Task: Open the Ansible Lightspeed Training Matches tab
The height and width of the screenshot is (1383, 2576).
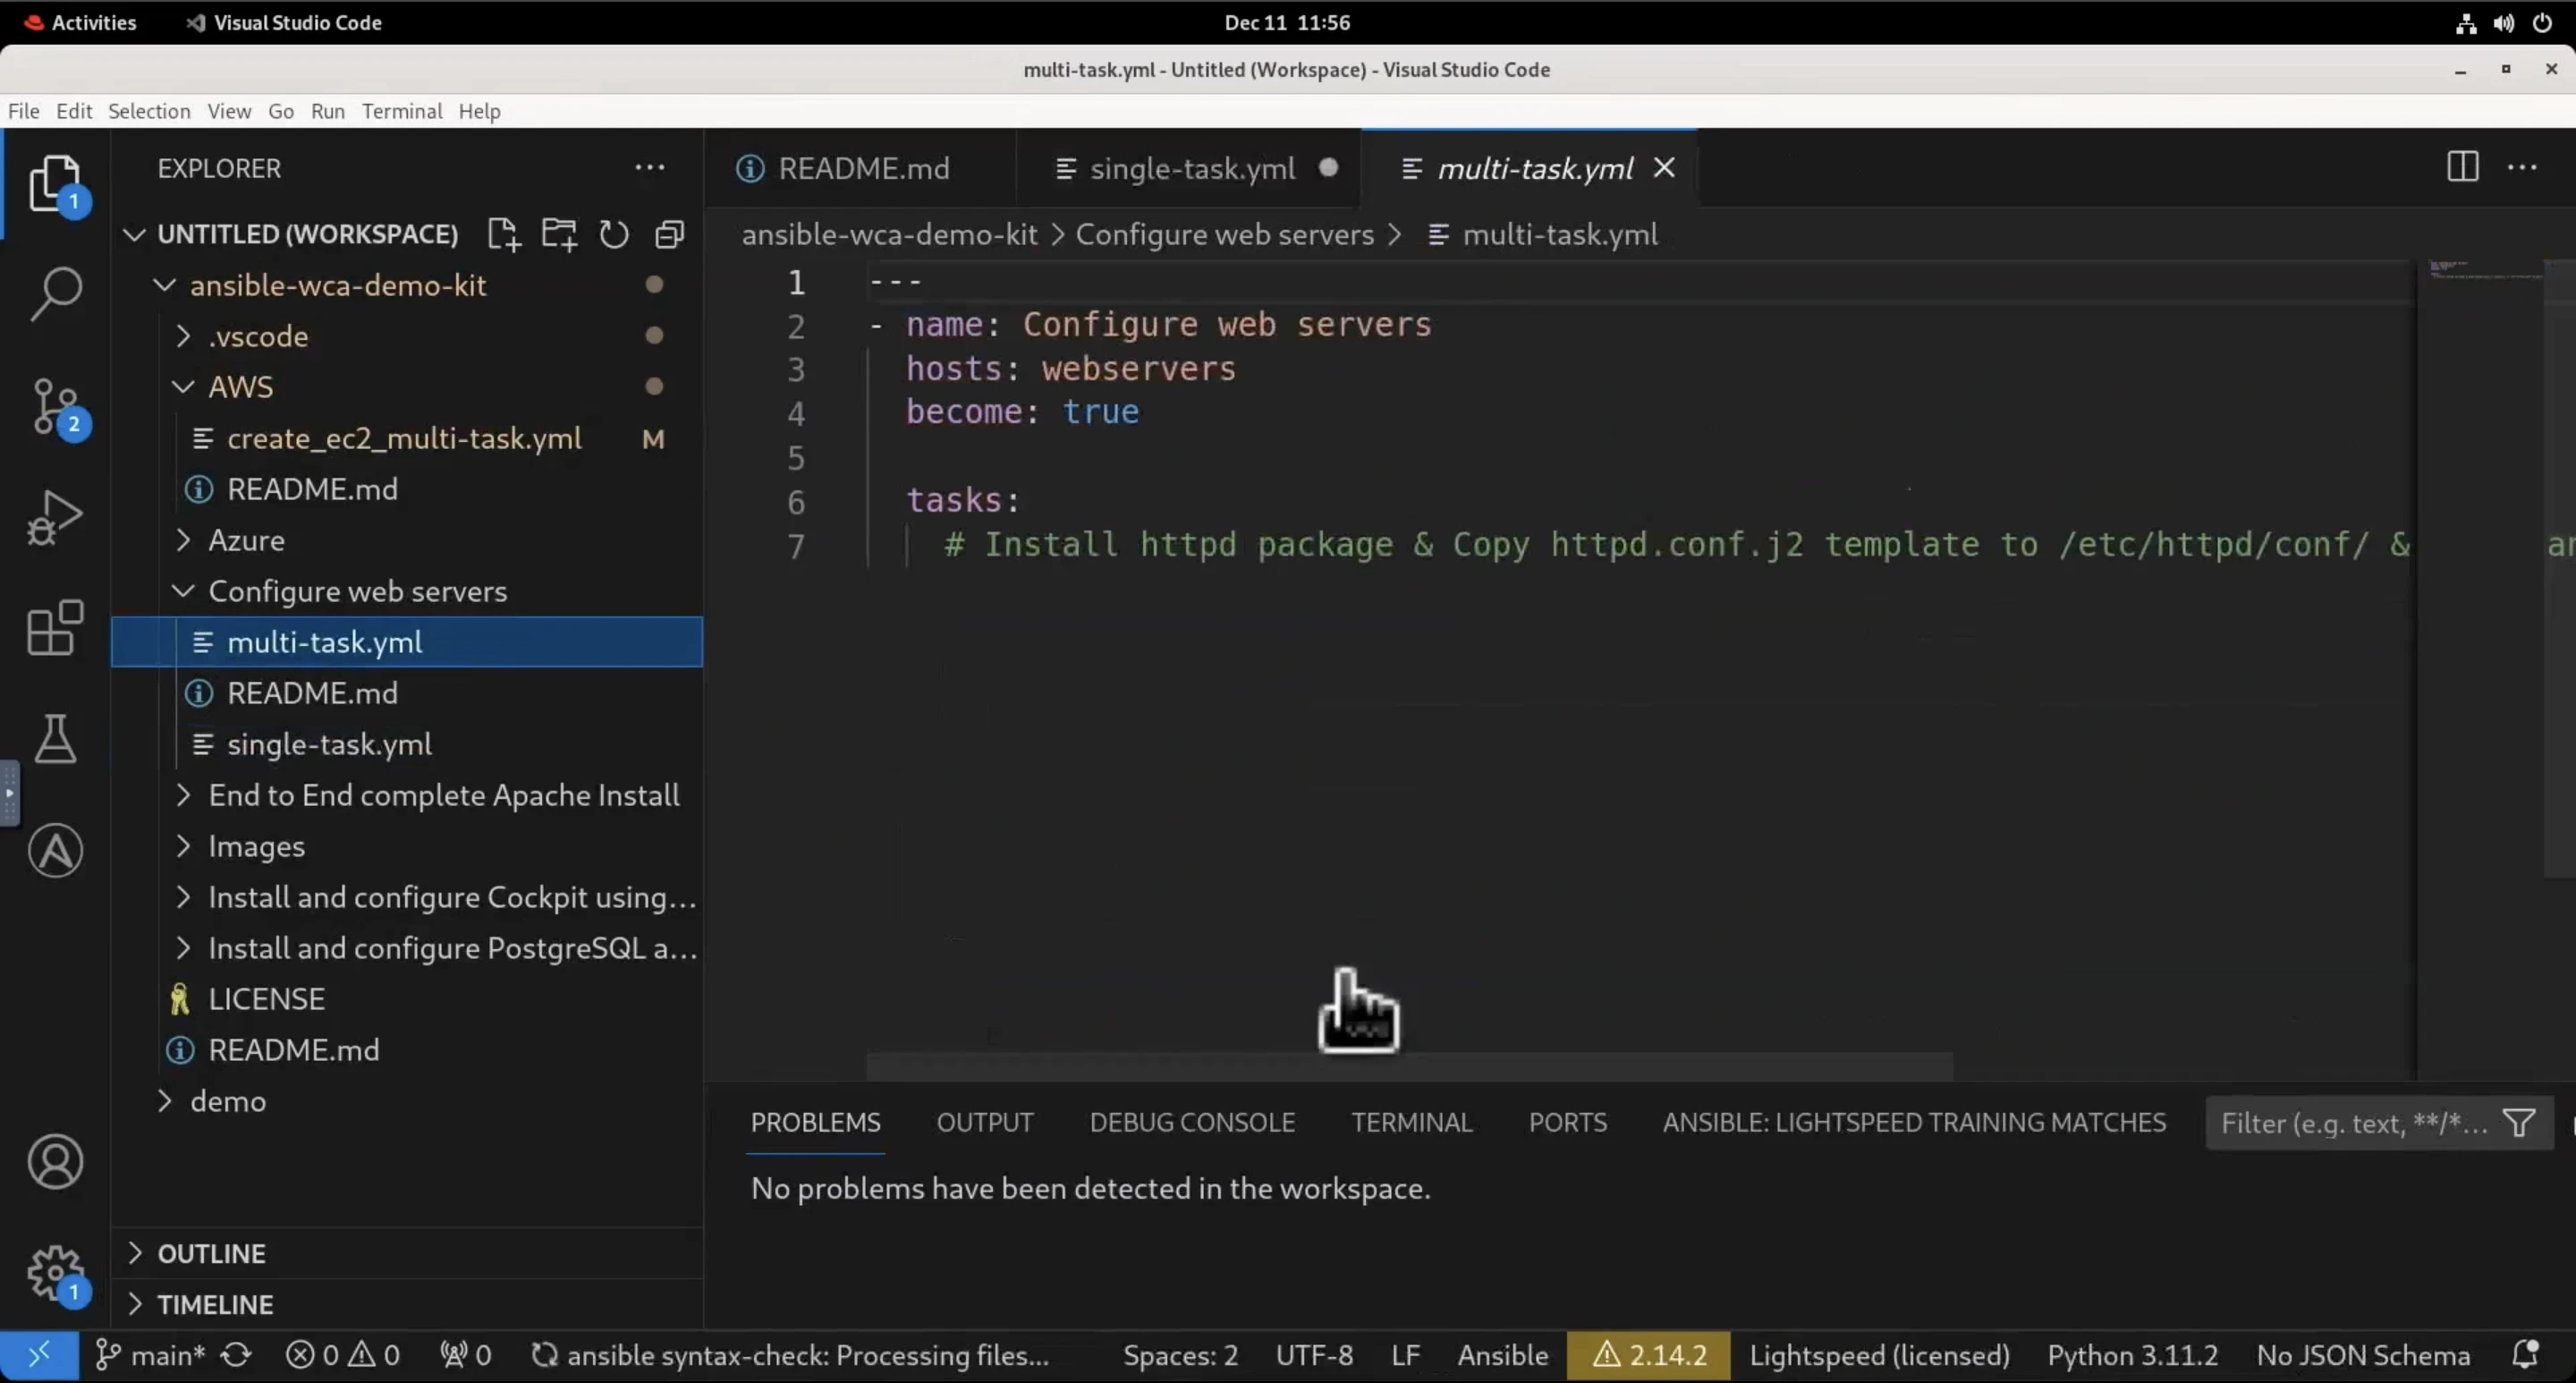Action: click(x=1914, y=1123)
